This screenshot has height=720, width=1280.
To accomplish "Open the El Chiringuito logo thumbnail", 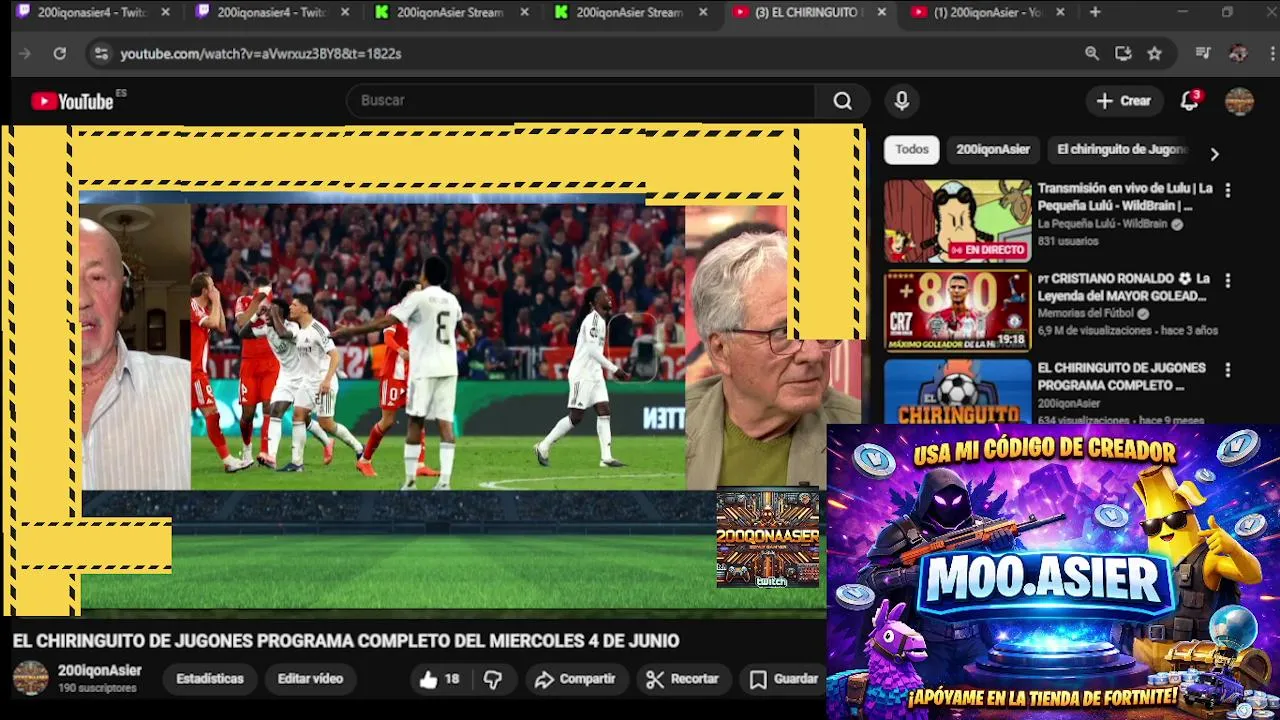I will click(957, 392).
